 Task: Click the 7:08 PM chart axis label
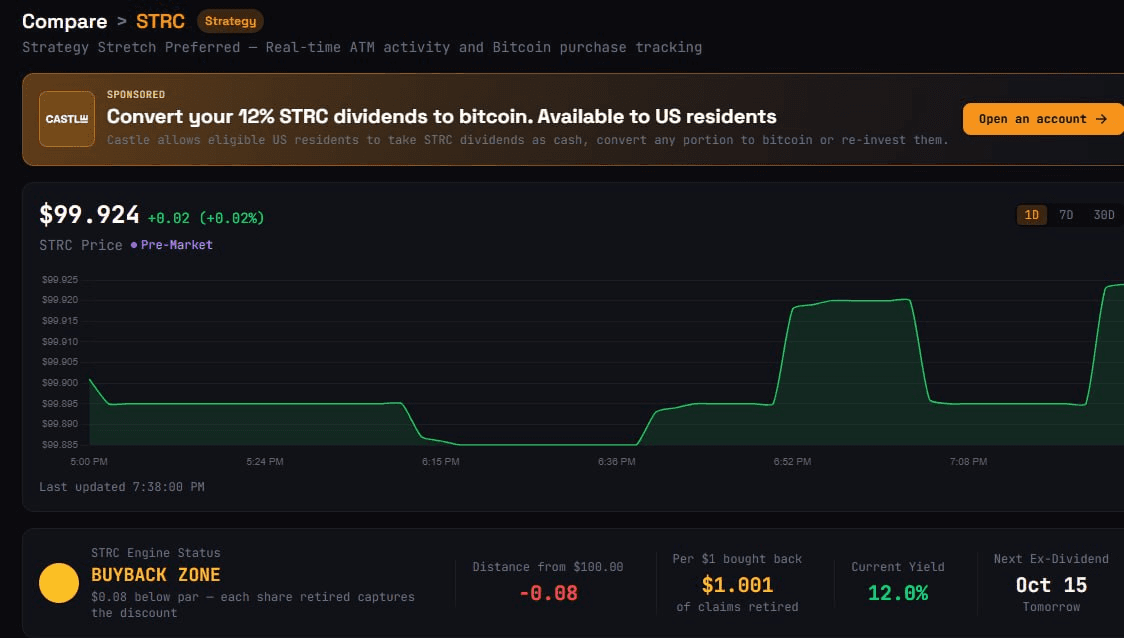click(x=968, y=462)
